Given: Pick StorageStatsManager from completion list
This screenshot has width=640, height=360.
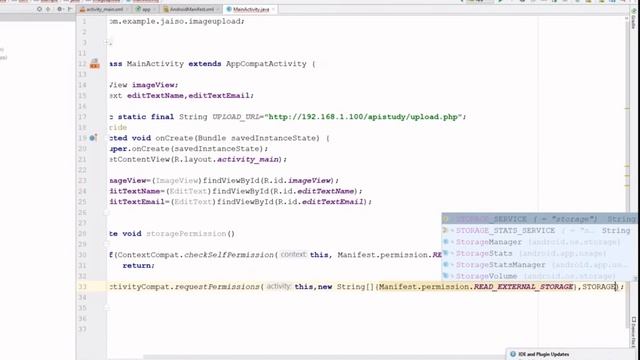Looking at the screenshot, I should coord(539,265).
